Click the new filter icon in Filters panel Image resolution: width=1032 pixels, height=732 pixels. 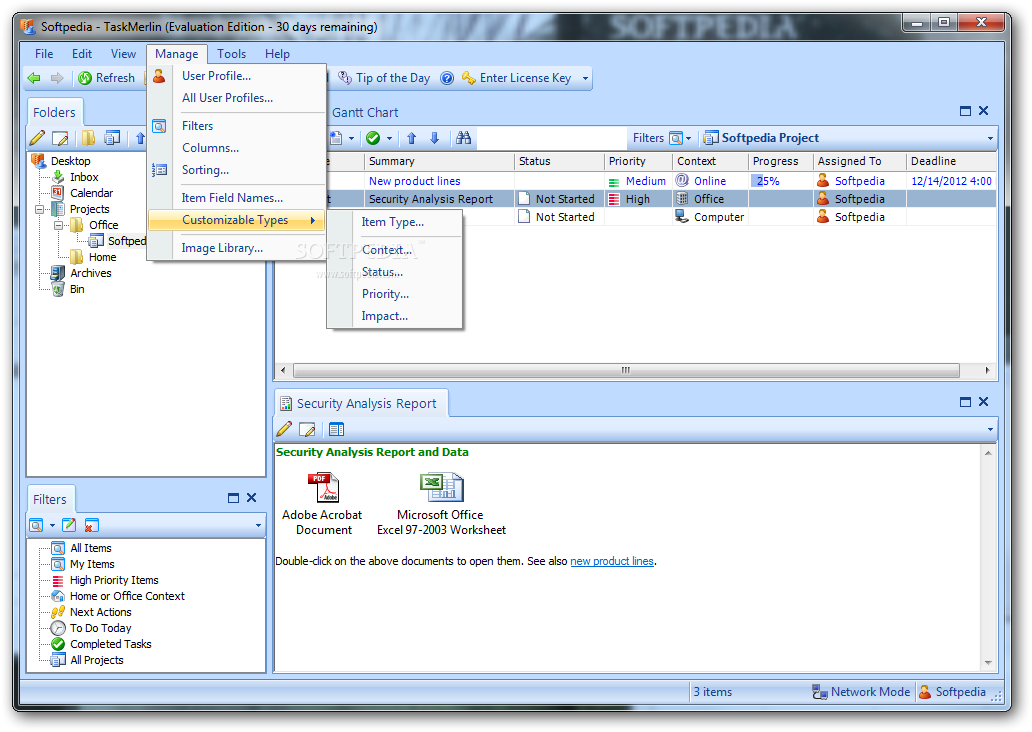[36, 525]
